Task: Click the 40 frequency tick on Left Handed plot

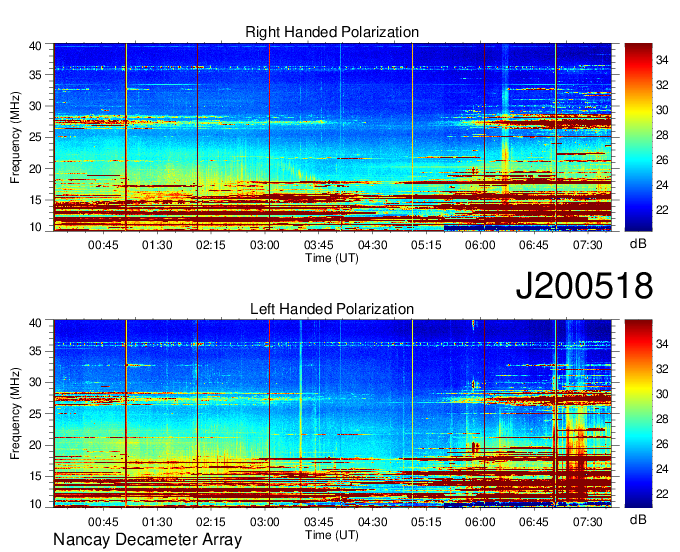Action: click(36, 323)
